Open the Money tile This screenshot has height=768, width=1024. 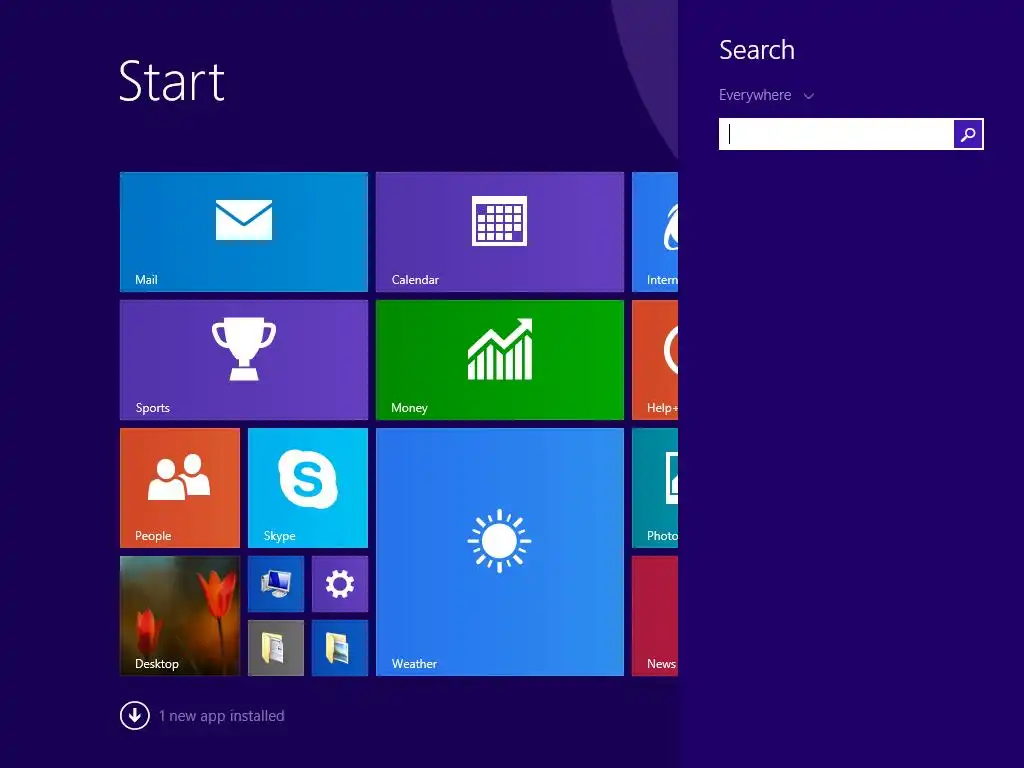point(500,360)
